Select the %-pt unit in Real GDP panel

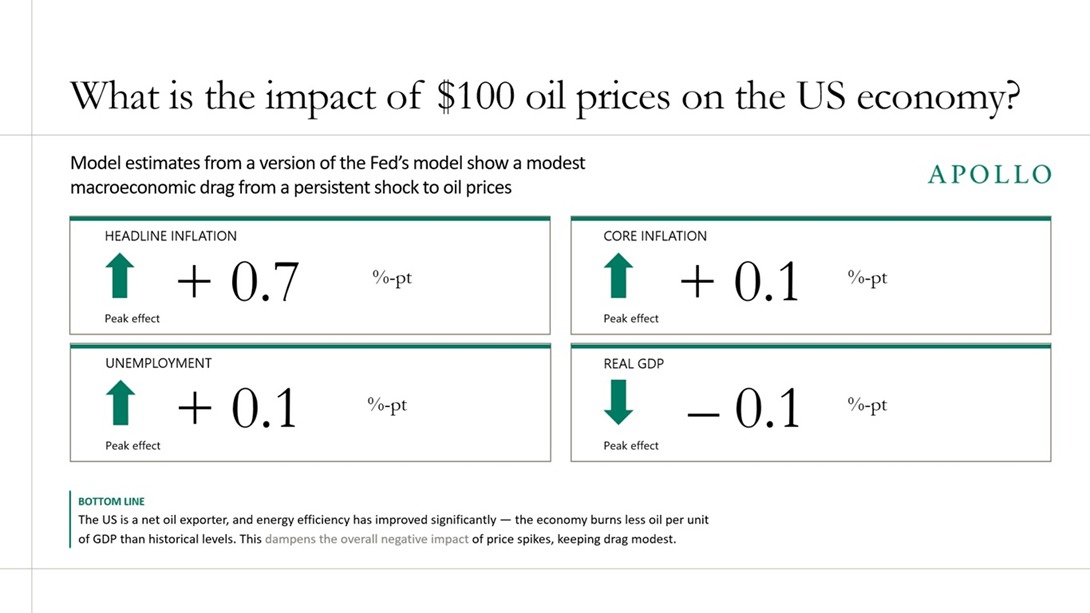865,405
